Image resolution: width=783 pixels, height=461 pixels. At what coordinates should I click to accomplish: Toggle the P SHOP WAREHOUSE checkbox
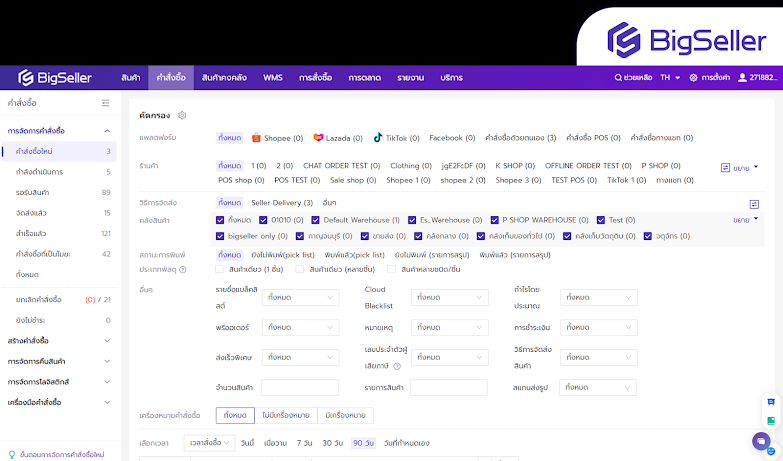495,220
